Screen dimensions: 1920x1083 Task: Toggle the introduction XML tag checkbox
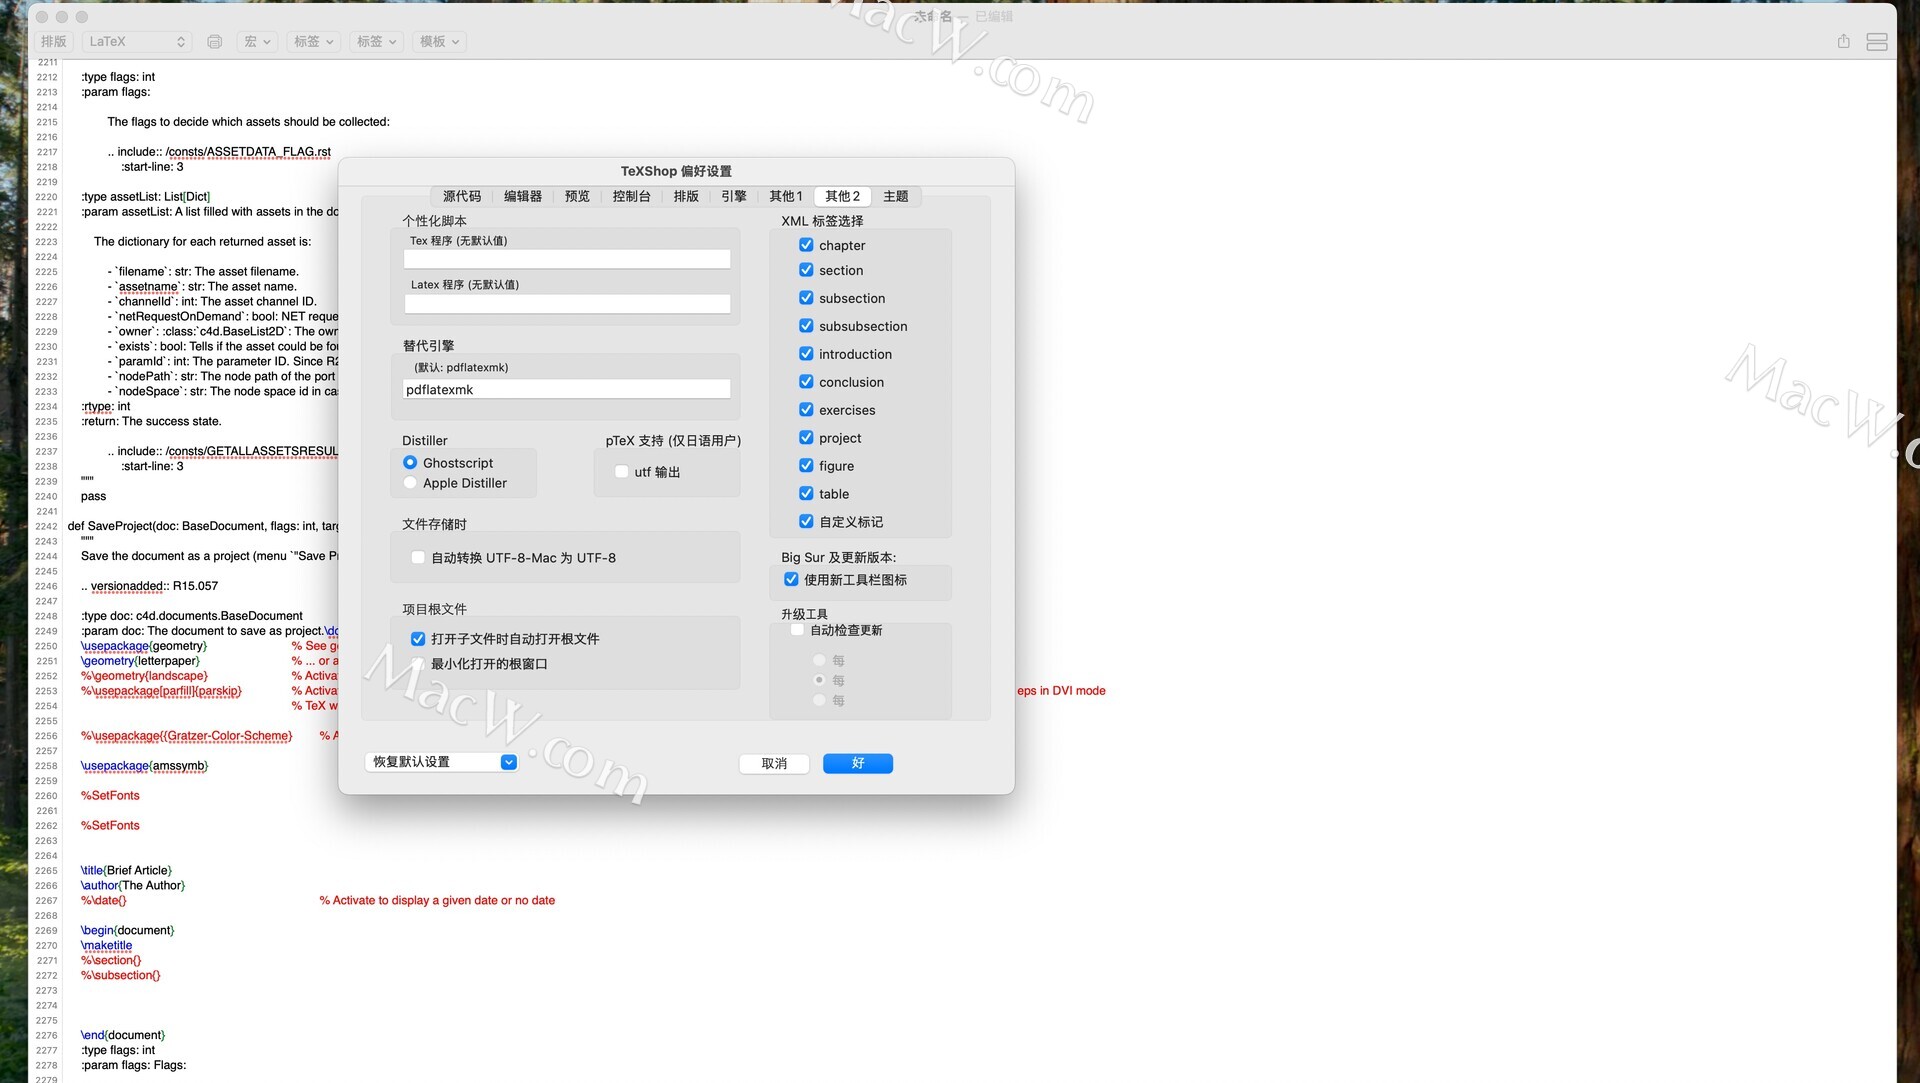(x=806, y=354)
